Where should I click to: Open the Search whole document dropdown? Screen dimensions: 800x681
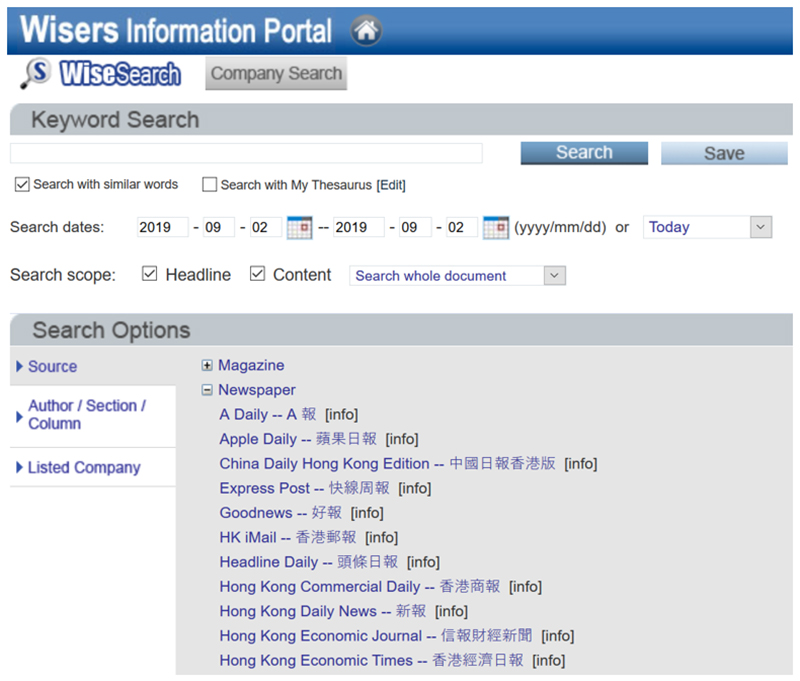pos(457,275)
